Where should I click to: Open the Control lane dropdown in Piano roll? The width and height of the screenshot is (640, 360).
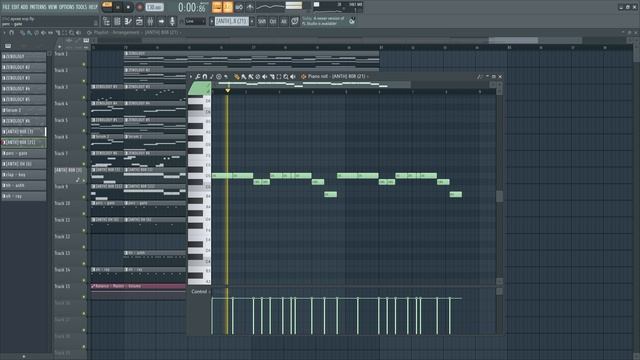[x=200, y=291]
